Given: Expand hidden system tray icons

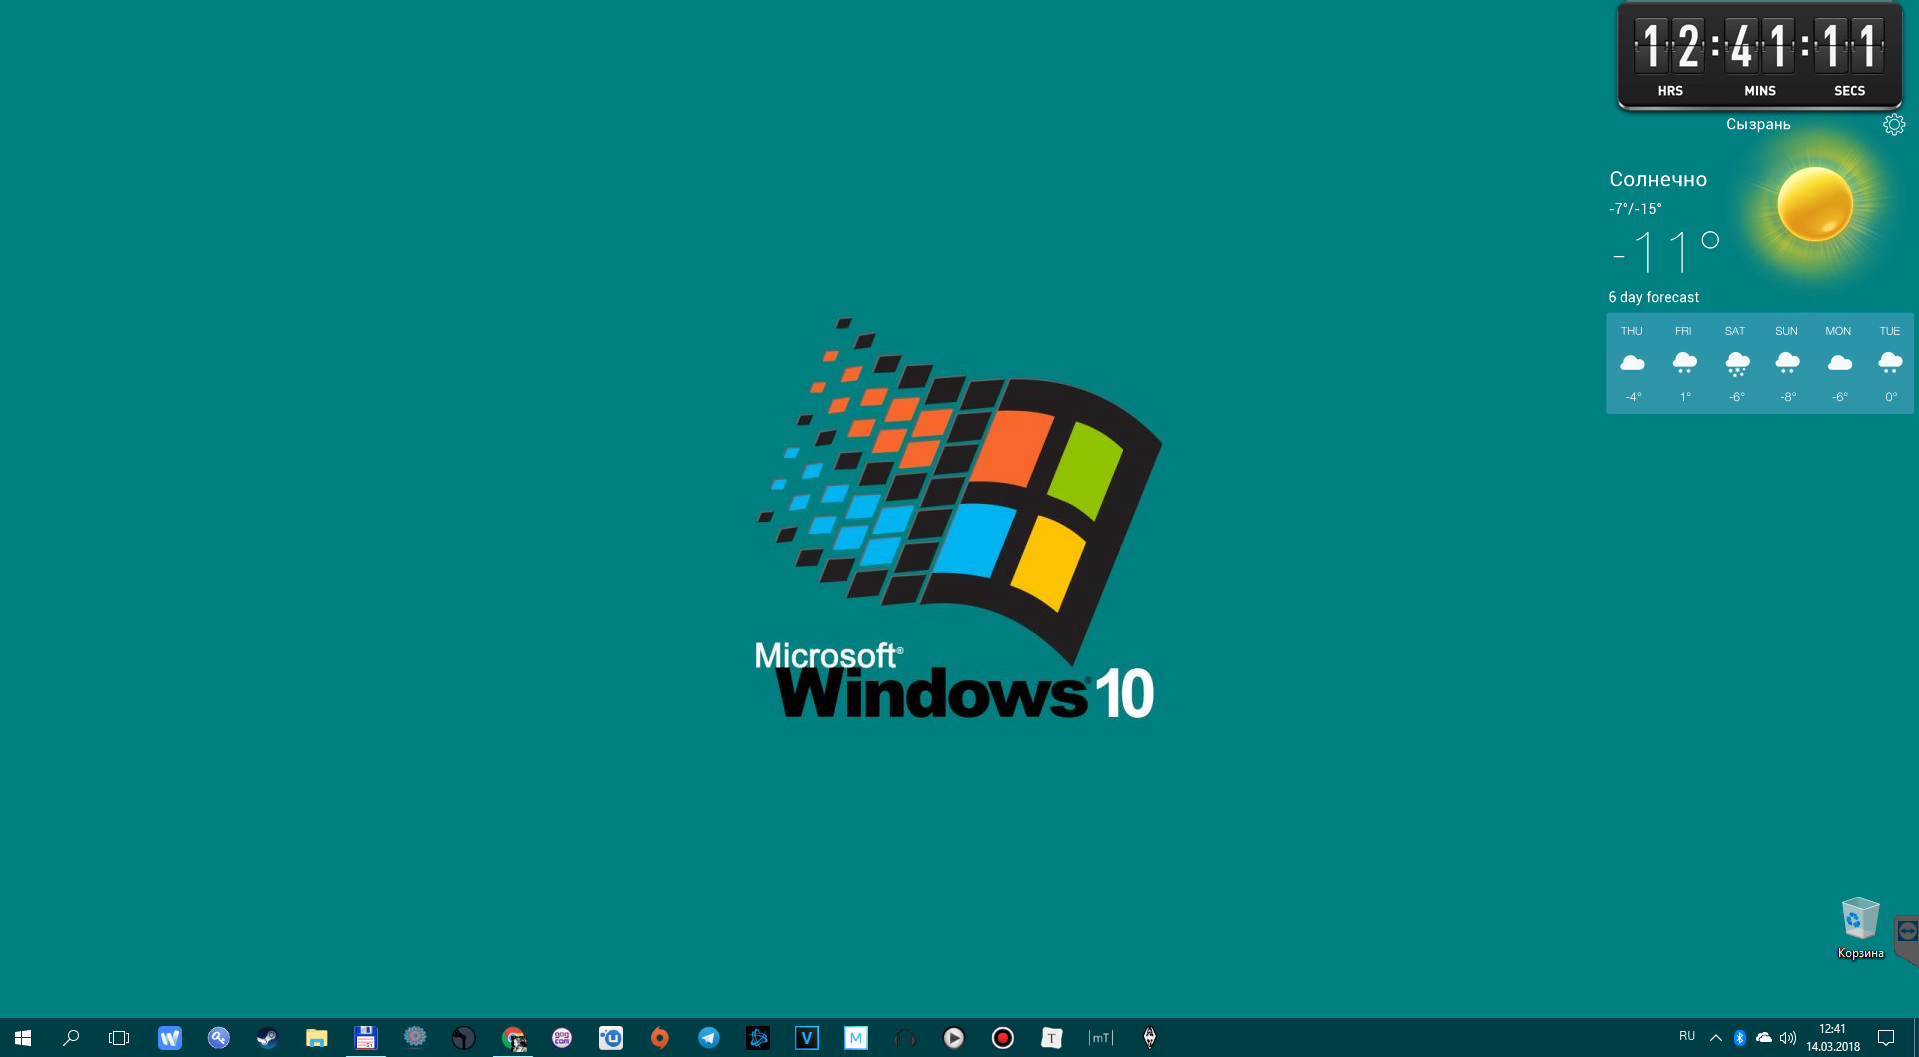Looking at the screenshot, I should click(x=1715, y=1038).
